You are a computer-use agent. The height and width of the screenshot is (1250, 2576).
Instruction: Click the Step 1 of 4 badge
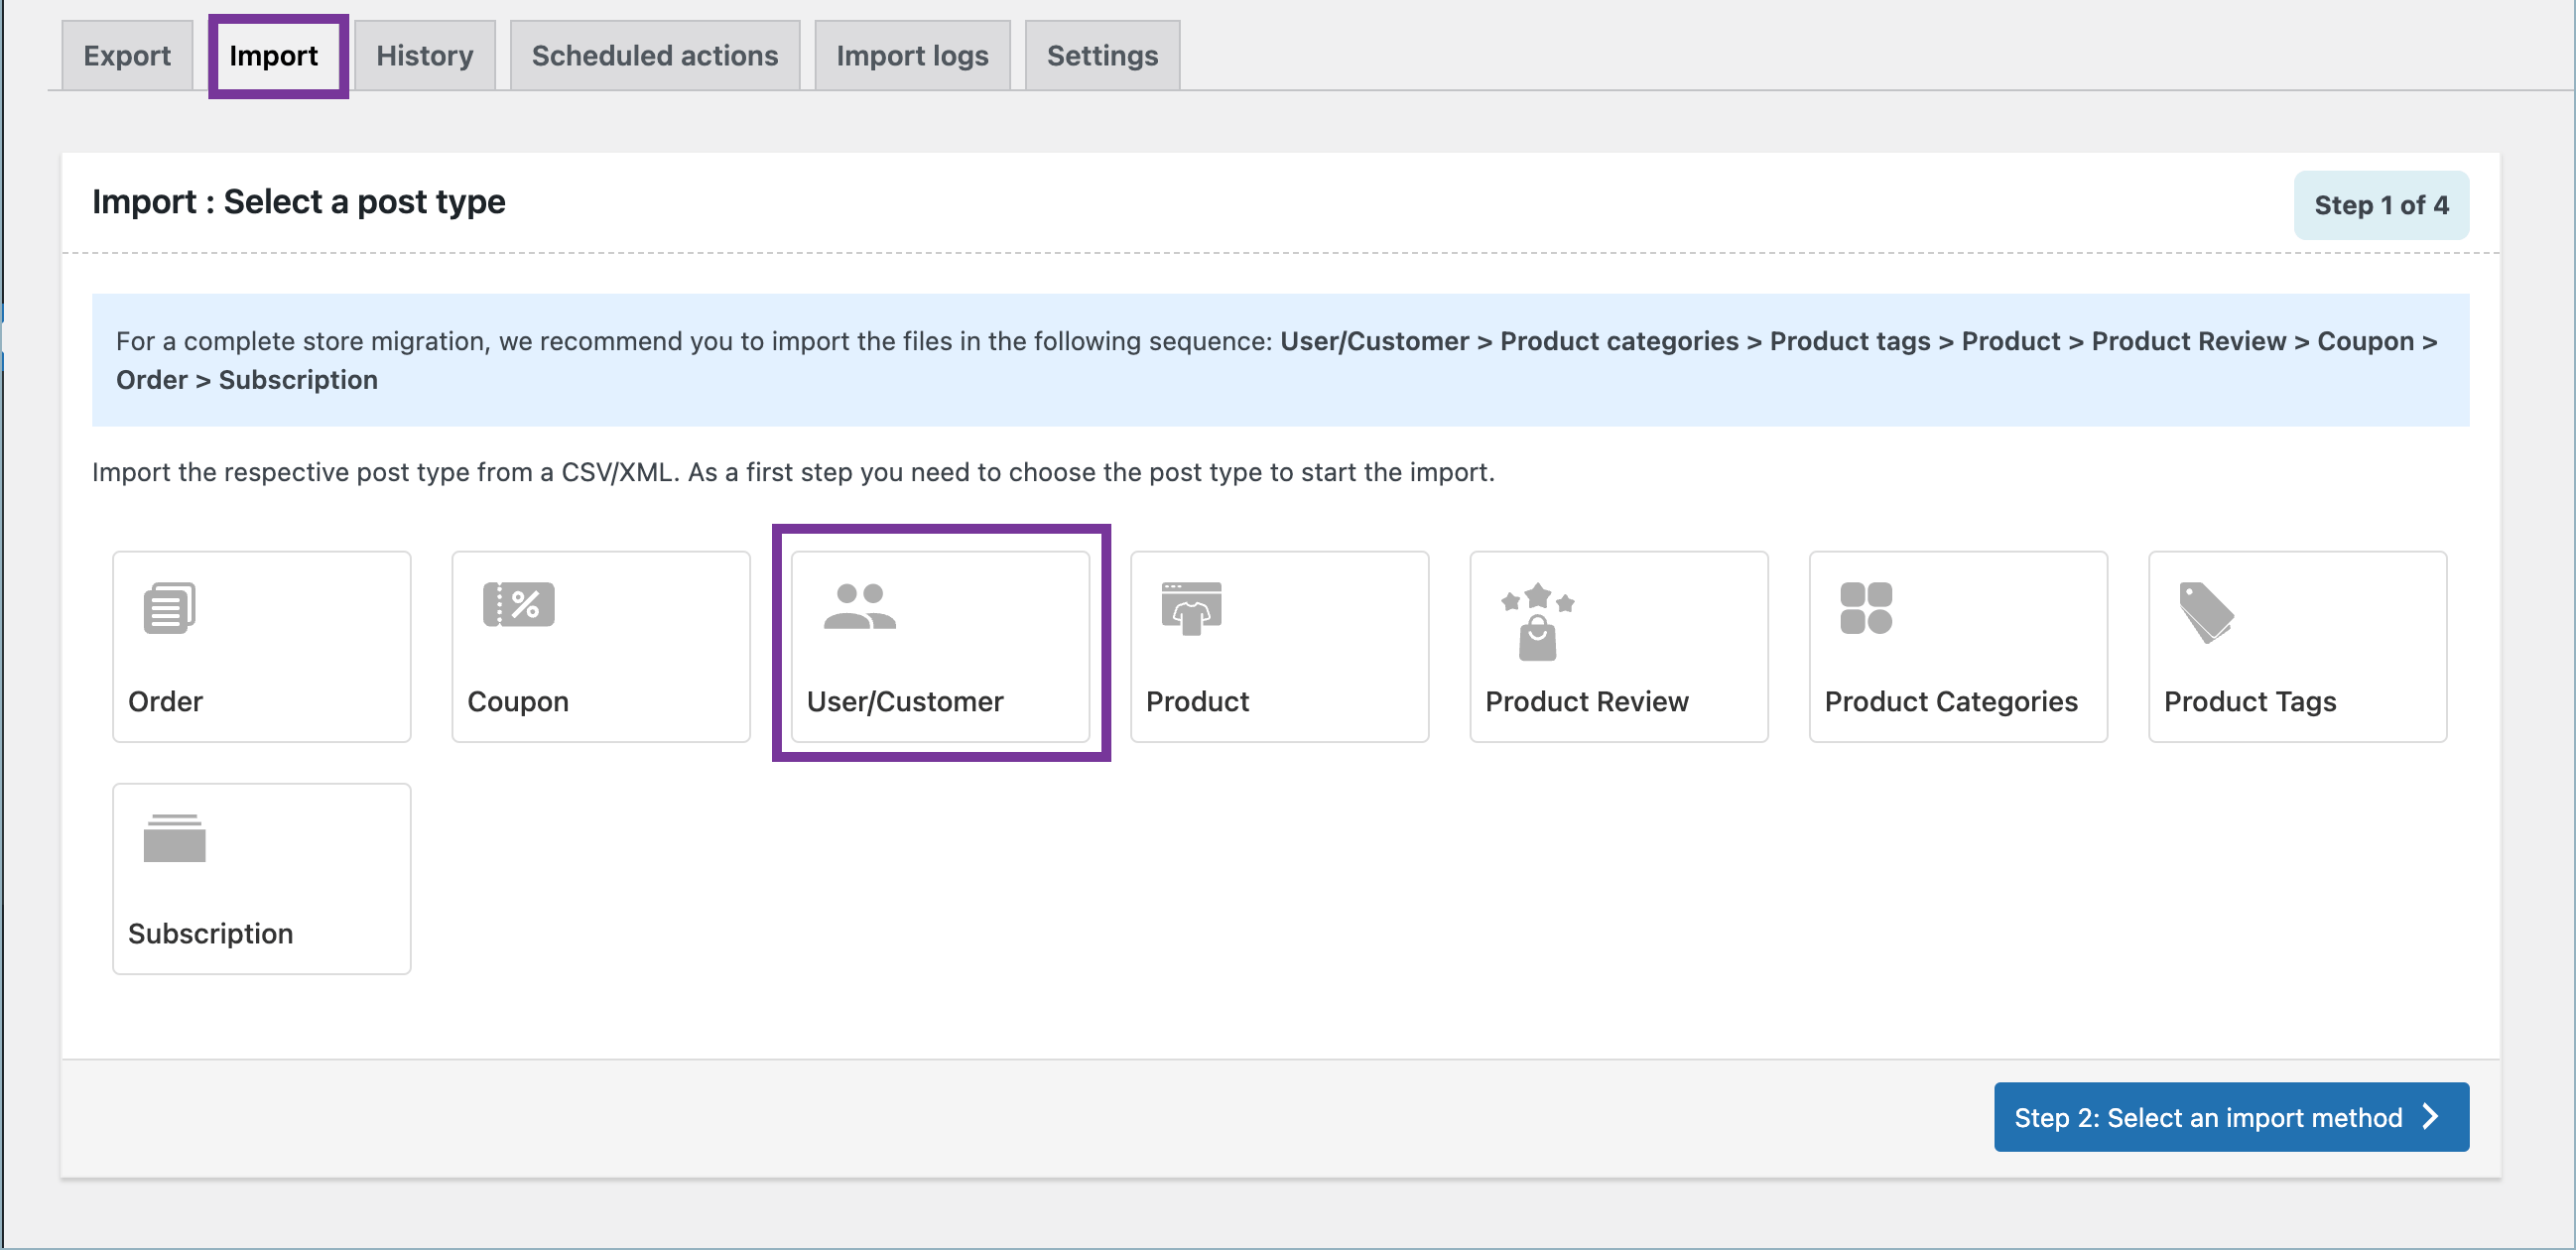click(x=2380, y=205)
